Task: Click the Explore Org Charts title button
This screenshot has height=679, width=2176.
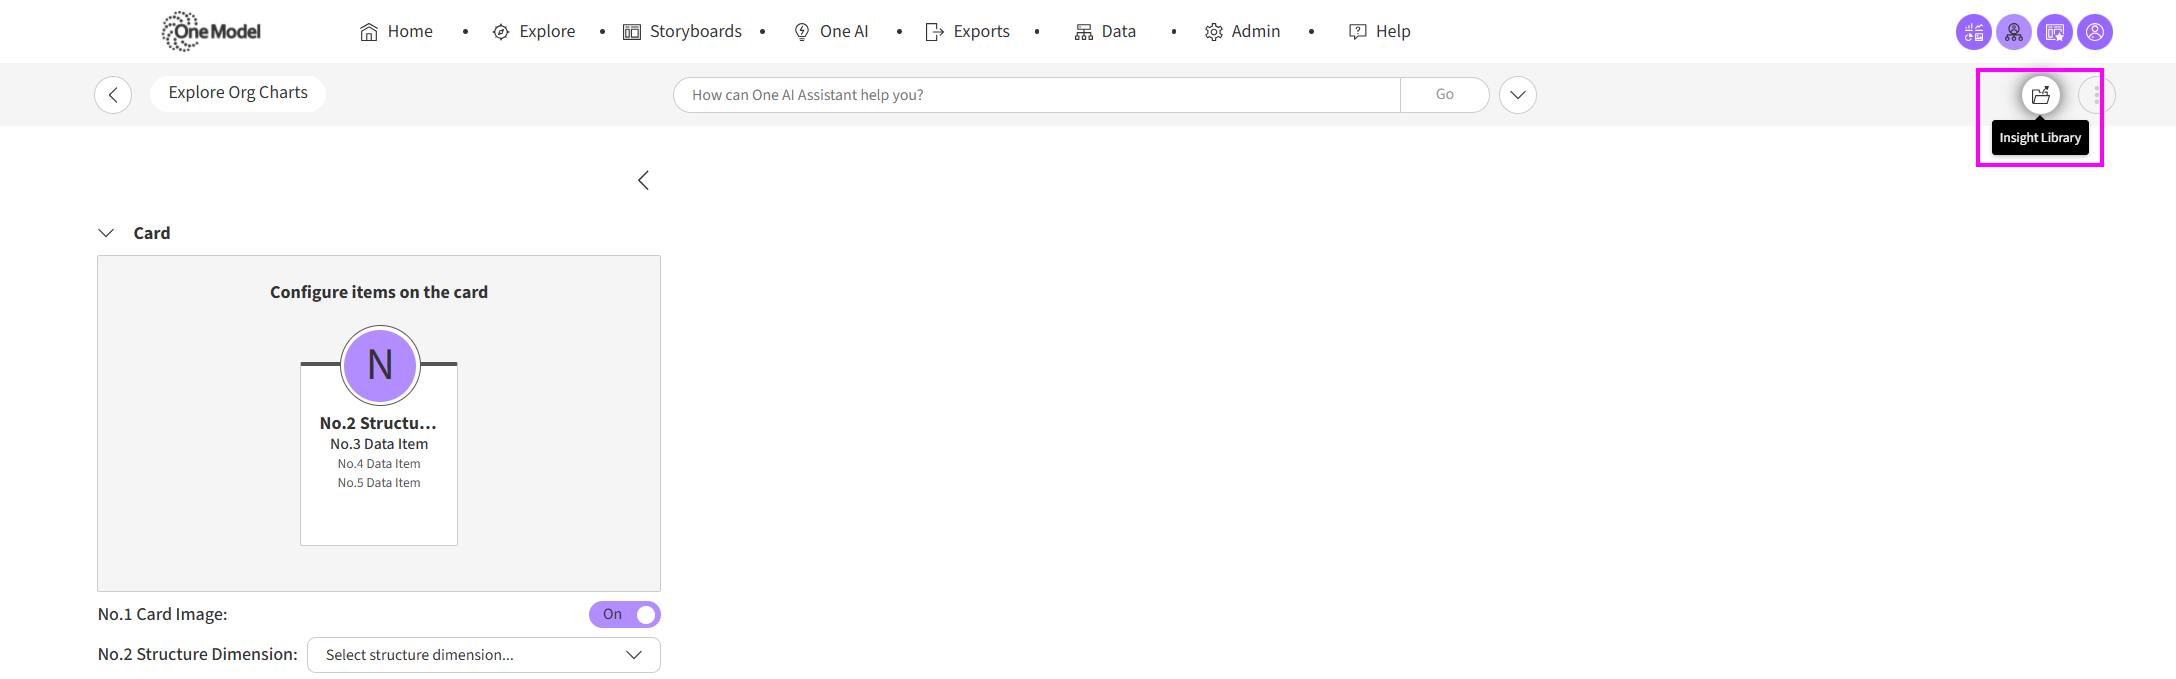Action: pos(238,93)
